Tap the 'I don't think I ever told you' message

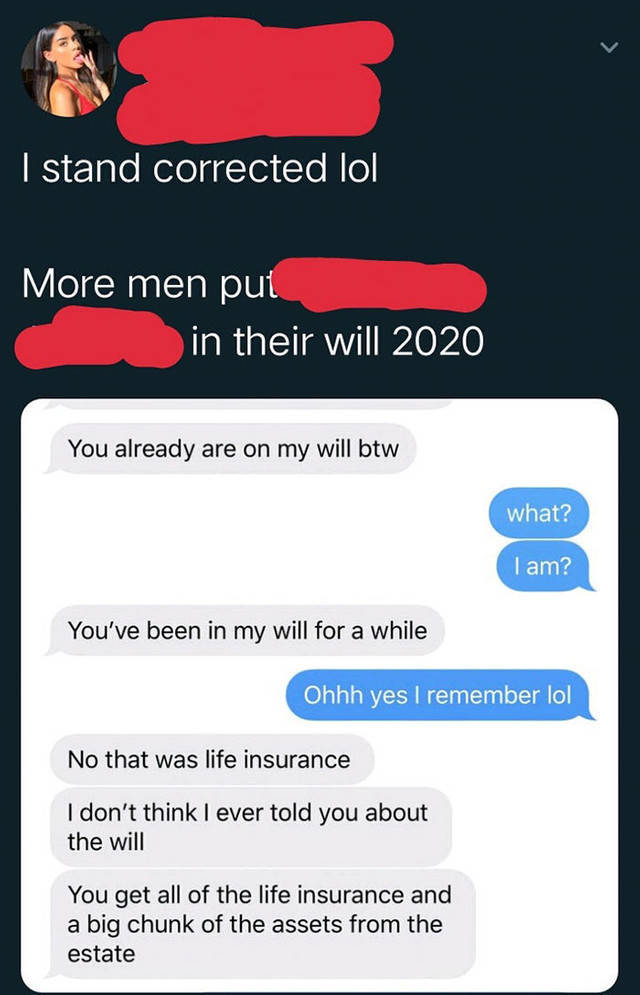pos(251,827)
